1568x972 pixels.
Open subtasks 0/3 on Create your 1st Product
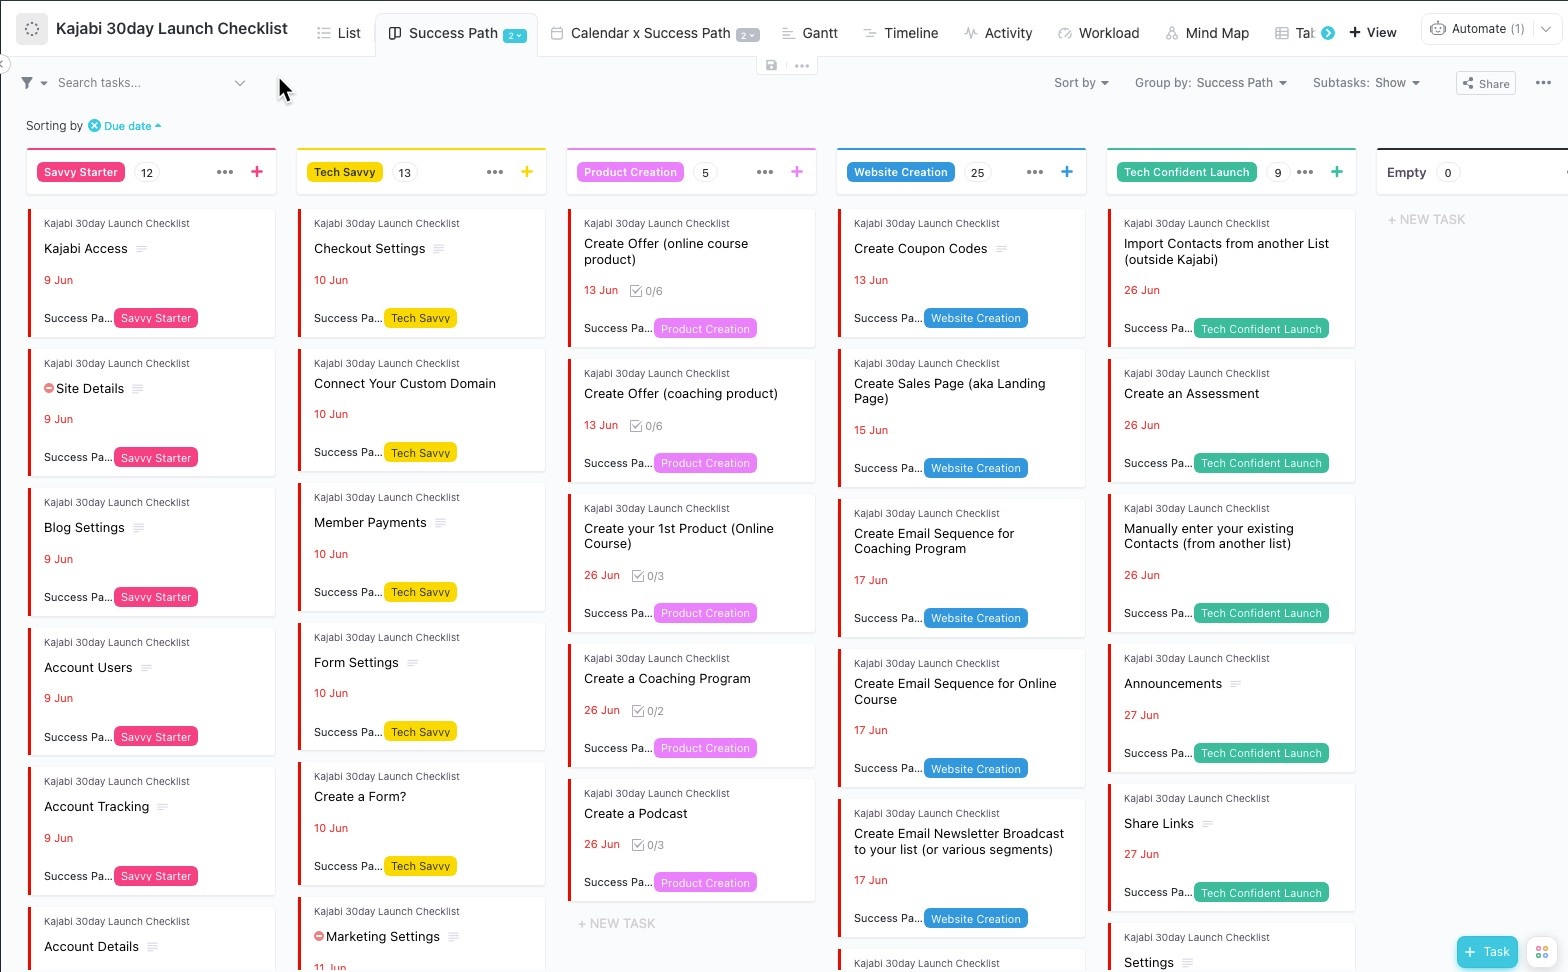point(648,576)
